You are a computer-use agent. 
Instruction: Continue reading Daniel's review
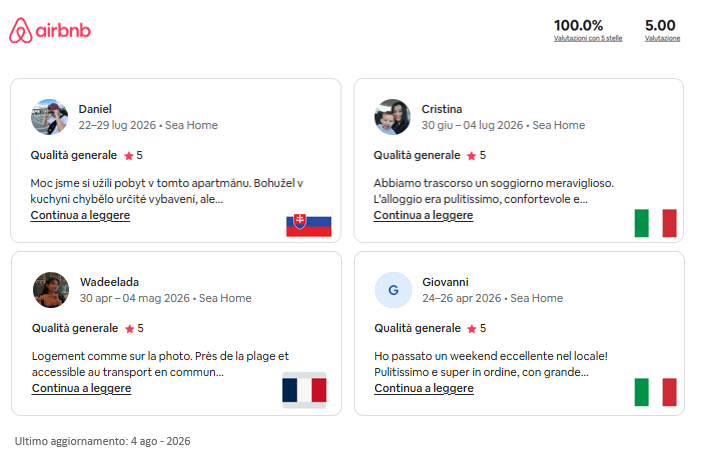pyautogui.click(x=80, y=215)
